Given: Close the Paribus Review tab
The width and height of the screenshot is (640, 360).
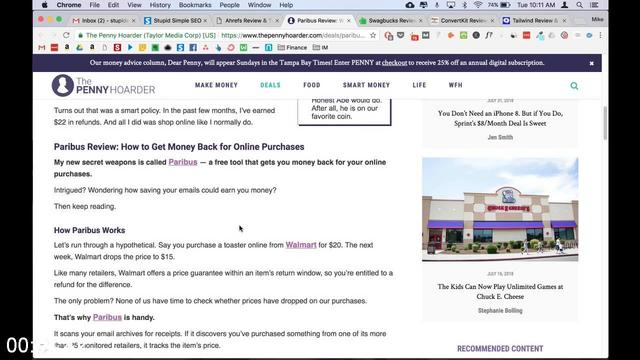Looking at the screenshot, I should coord(349,20).
